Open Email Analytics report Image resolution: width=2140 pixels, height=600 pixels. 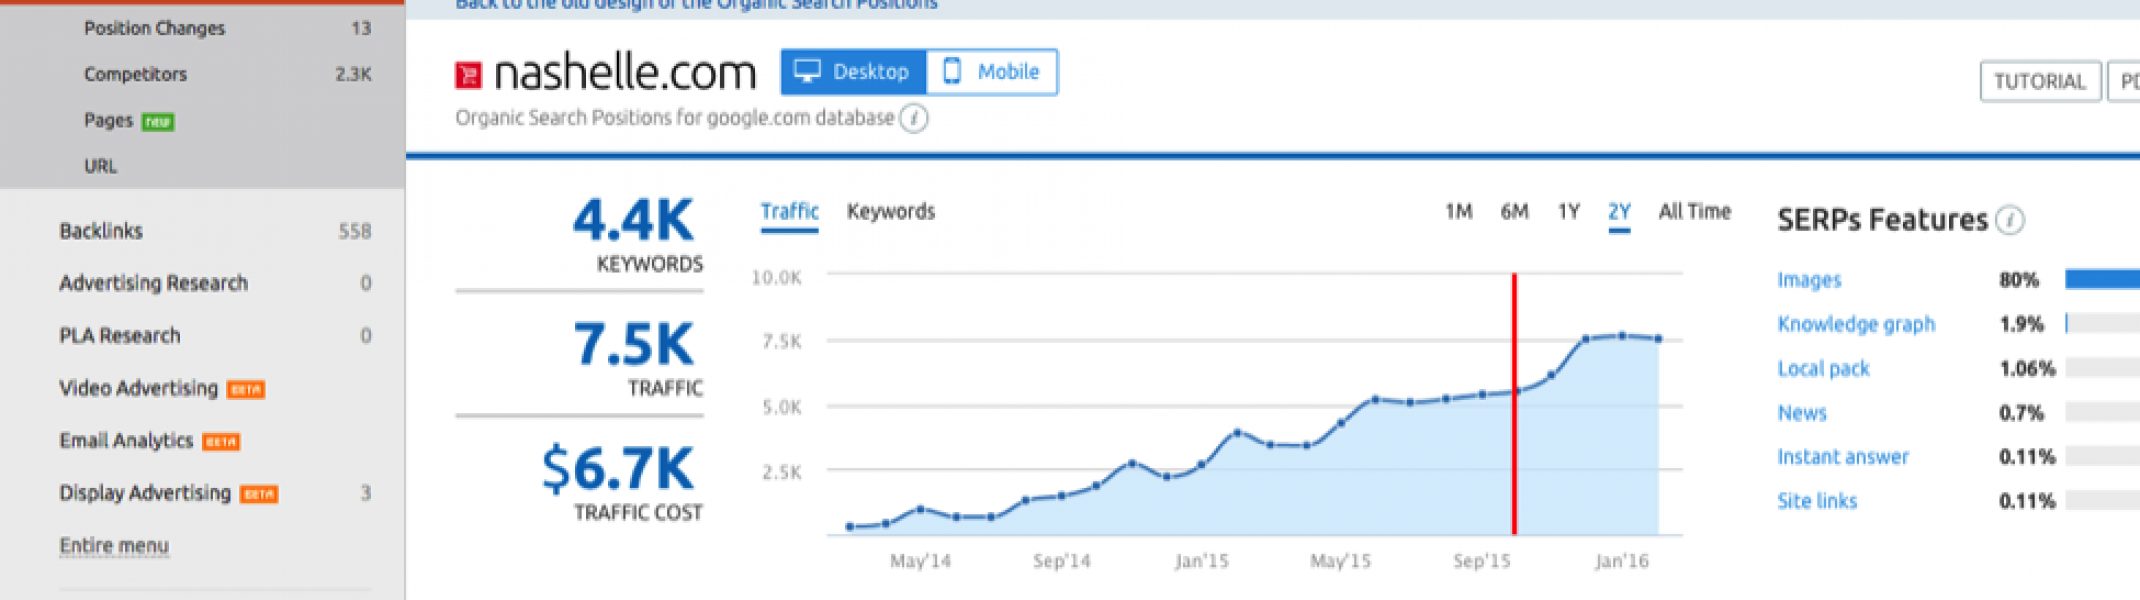coord(126,441)
